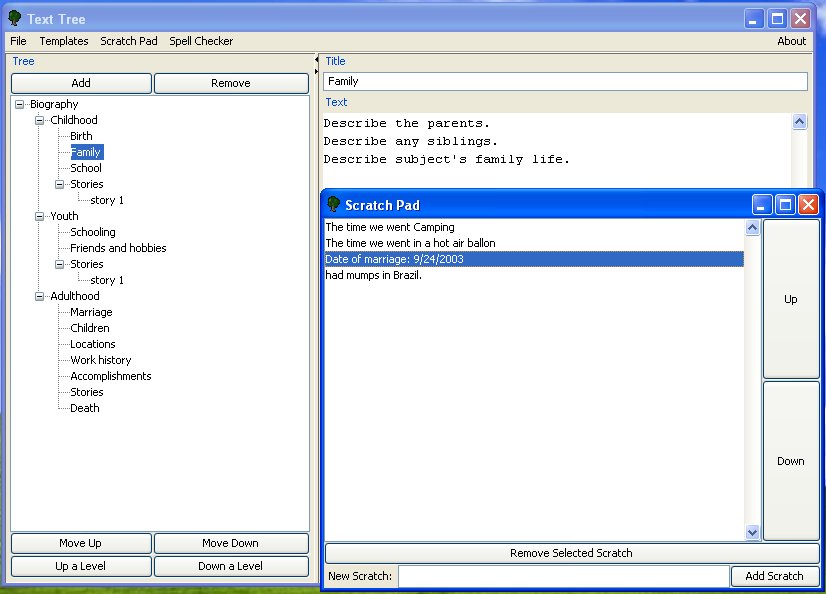Click the Up button in Scratch Pad

tap(791, 299)
